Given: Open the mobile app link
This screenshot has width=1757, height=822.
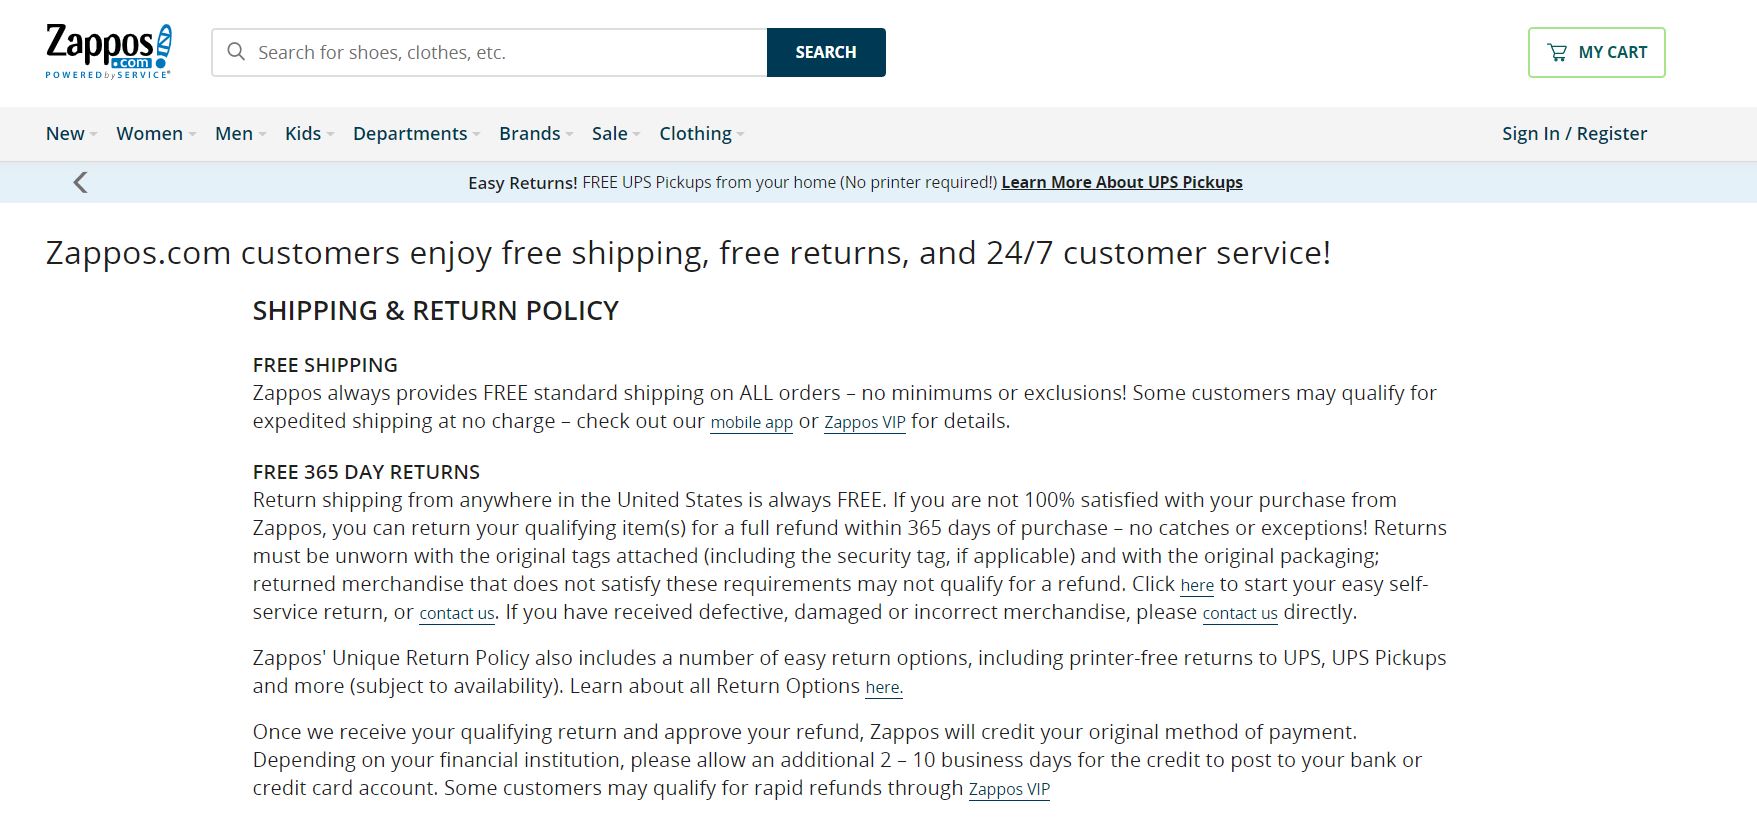Looking at the screenshot, I should (751, 422).
